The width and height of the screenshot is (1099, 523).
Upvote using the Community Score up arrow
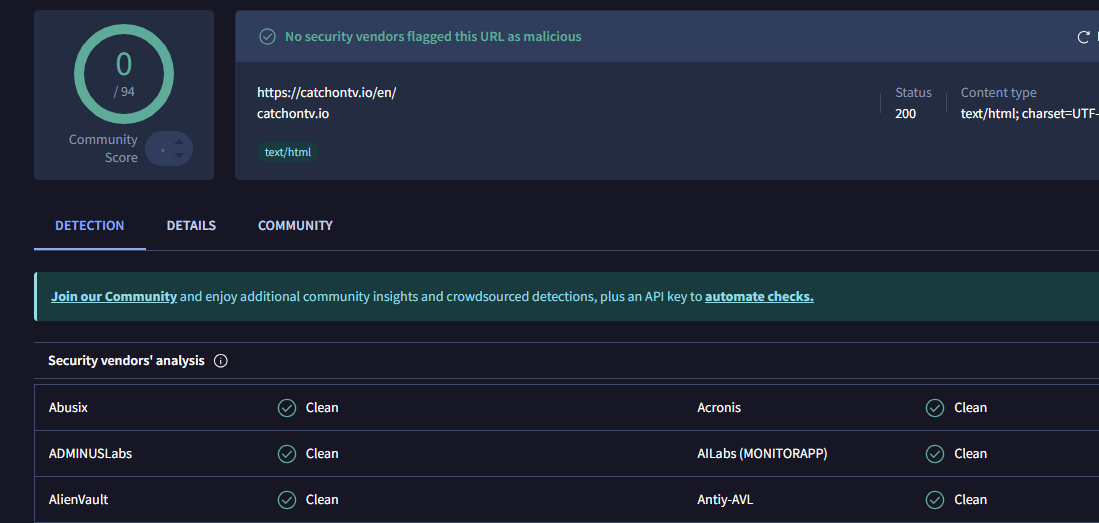(179, 142)
